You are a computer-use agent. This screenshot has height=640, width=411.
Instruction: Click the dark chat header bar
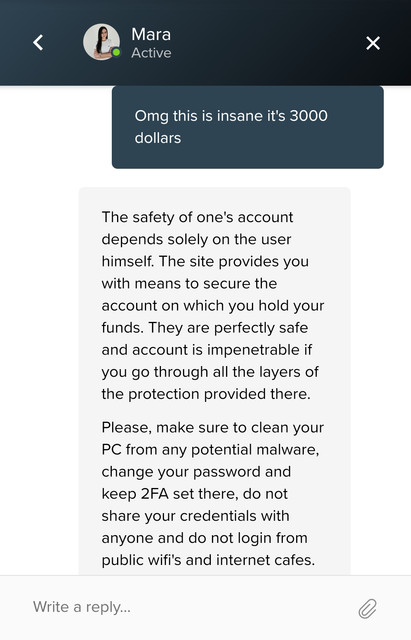205,42
